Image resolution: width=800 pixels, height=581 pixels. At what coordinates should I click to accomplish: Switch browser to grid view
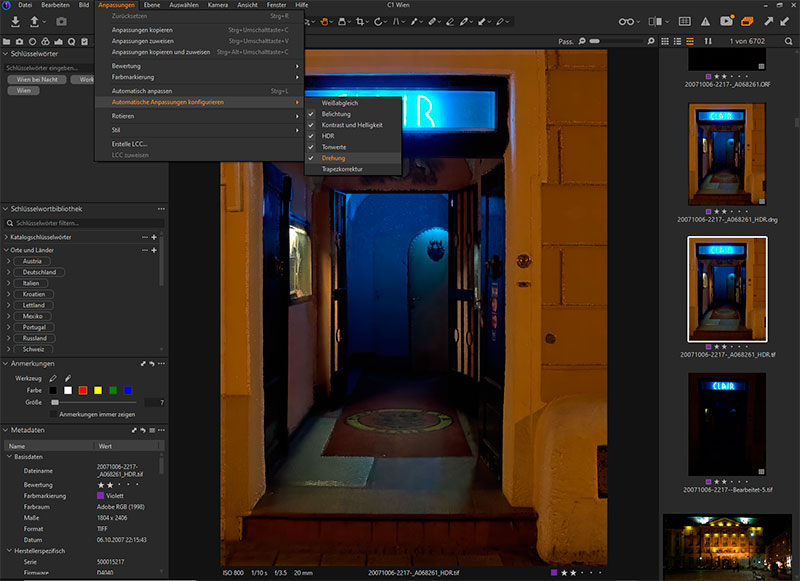[665, 41]
